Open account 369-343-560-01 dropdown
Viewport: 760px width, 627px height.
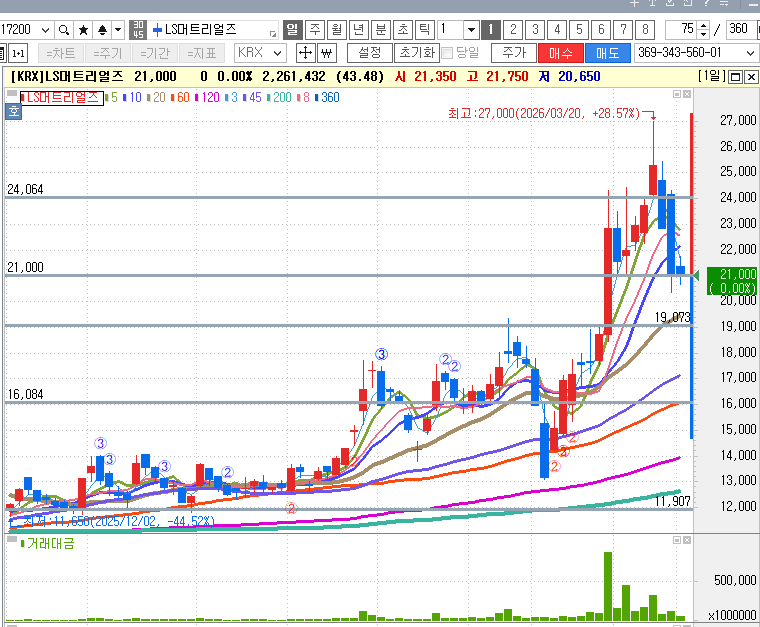coord(750,53)
